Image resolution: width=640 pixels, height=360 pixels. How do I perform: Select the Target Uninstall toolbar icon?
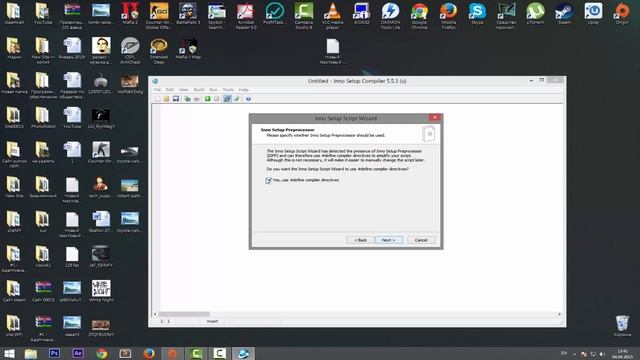pos(237,99)
